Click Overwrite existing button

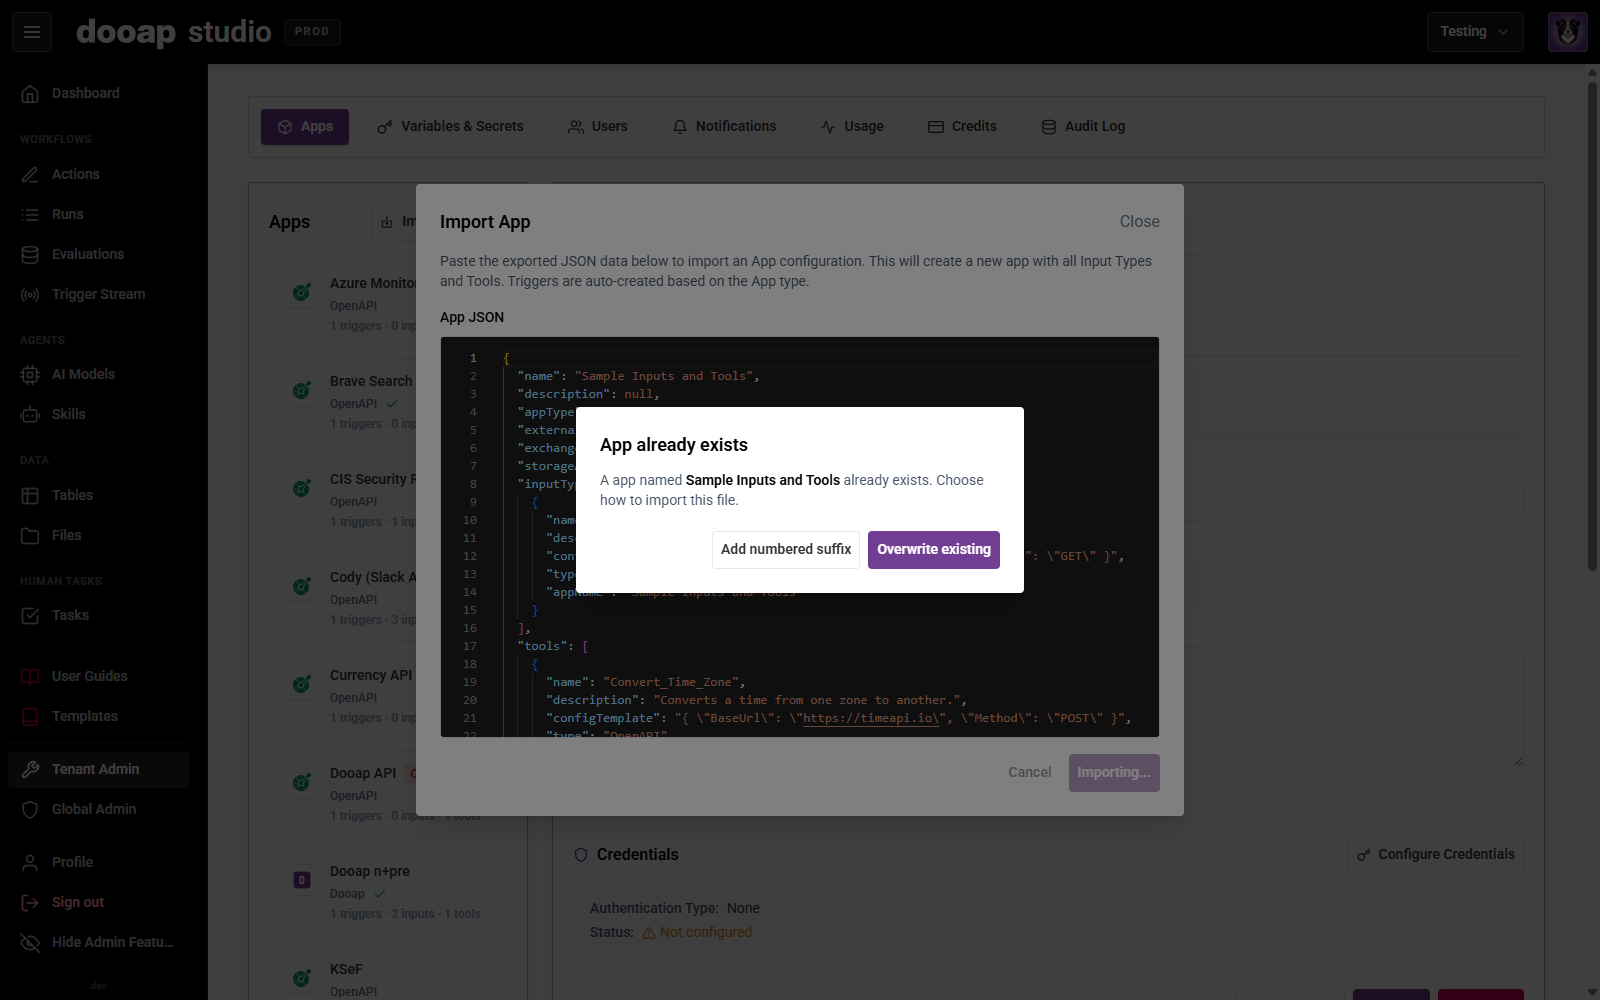pyautogui.click(x=934, y=550)
